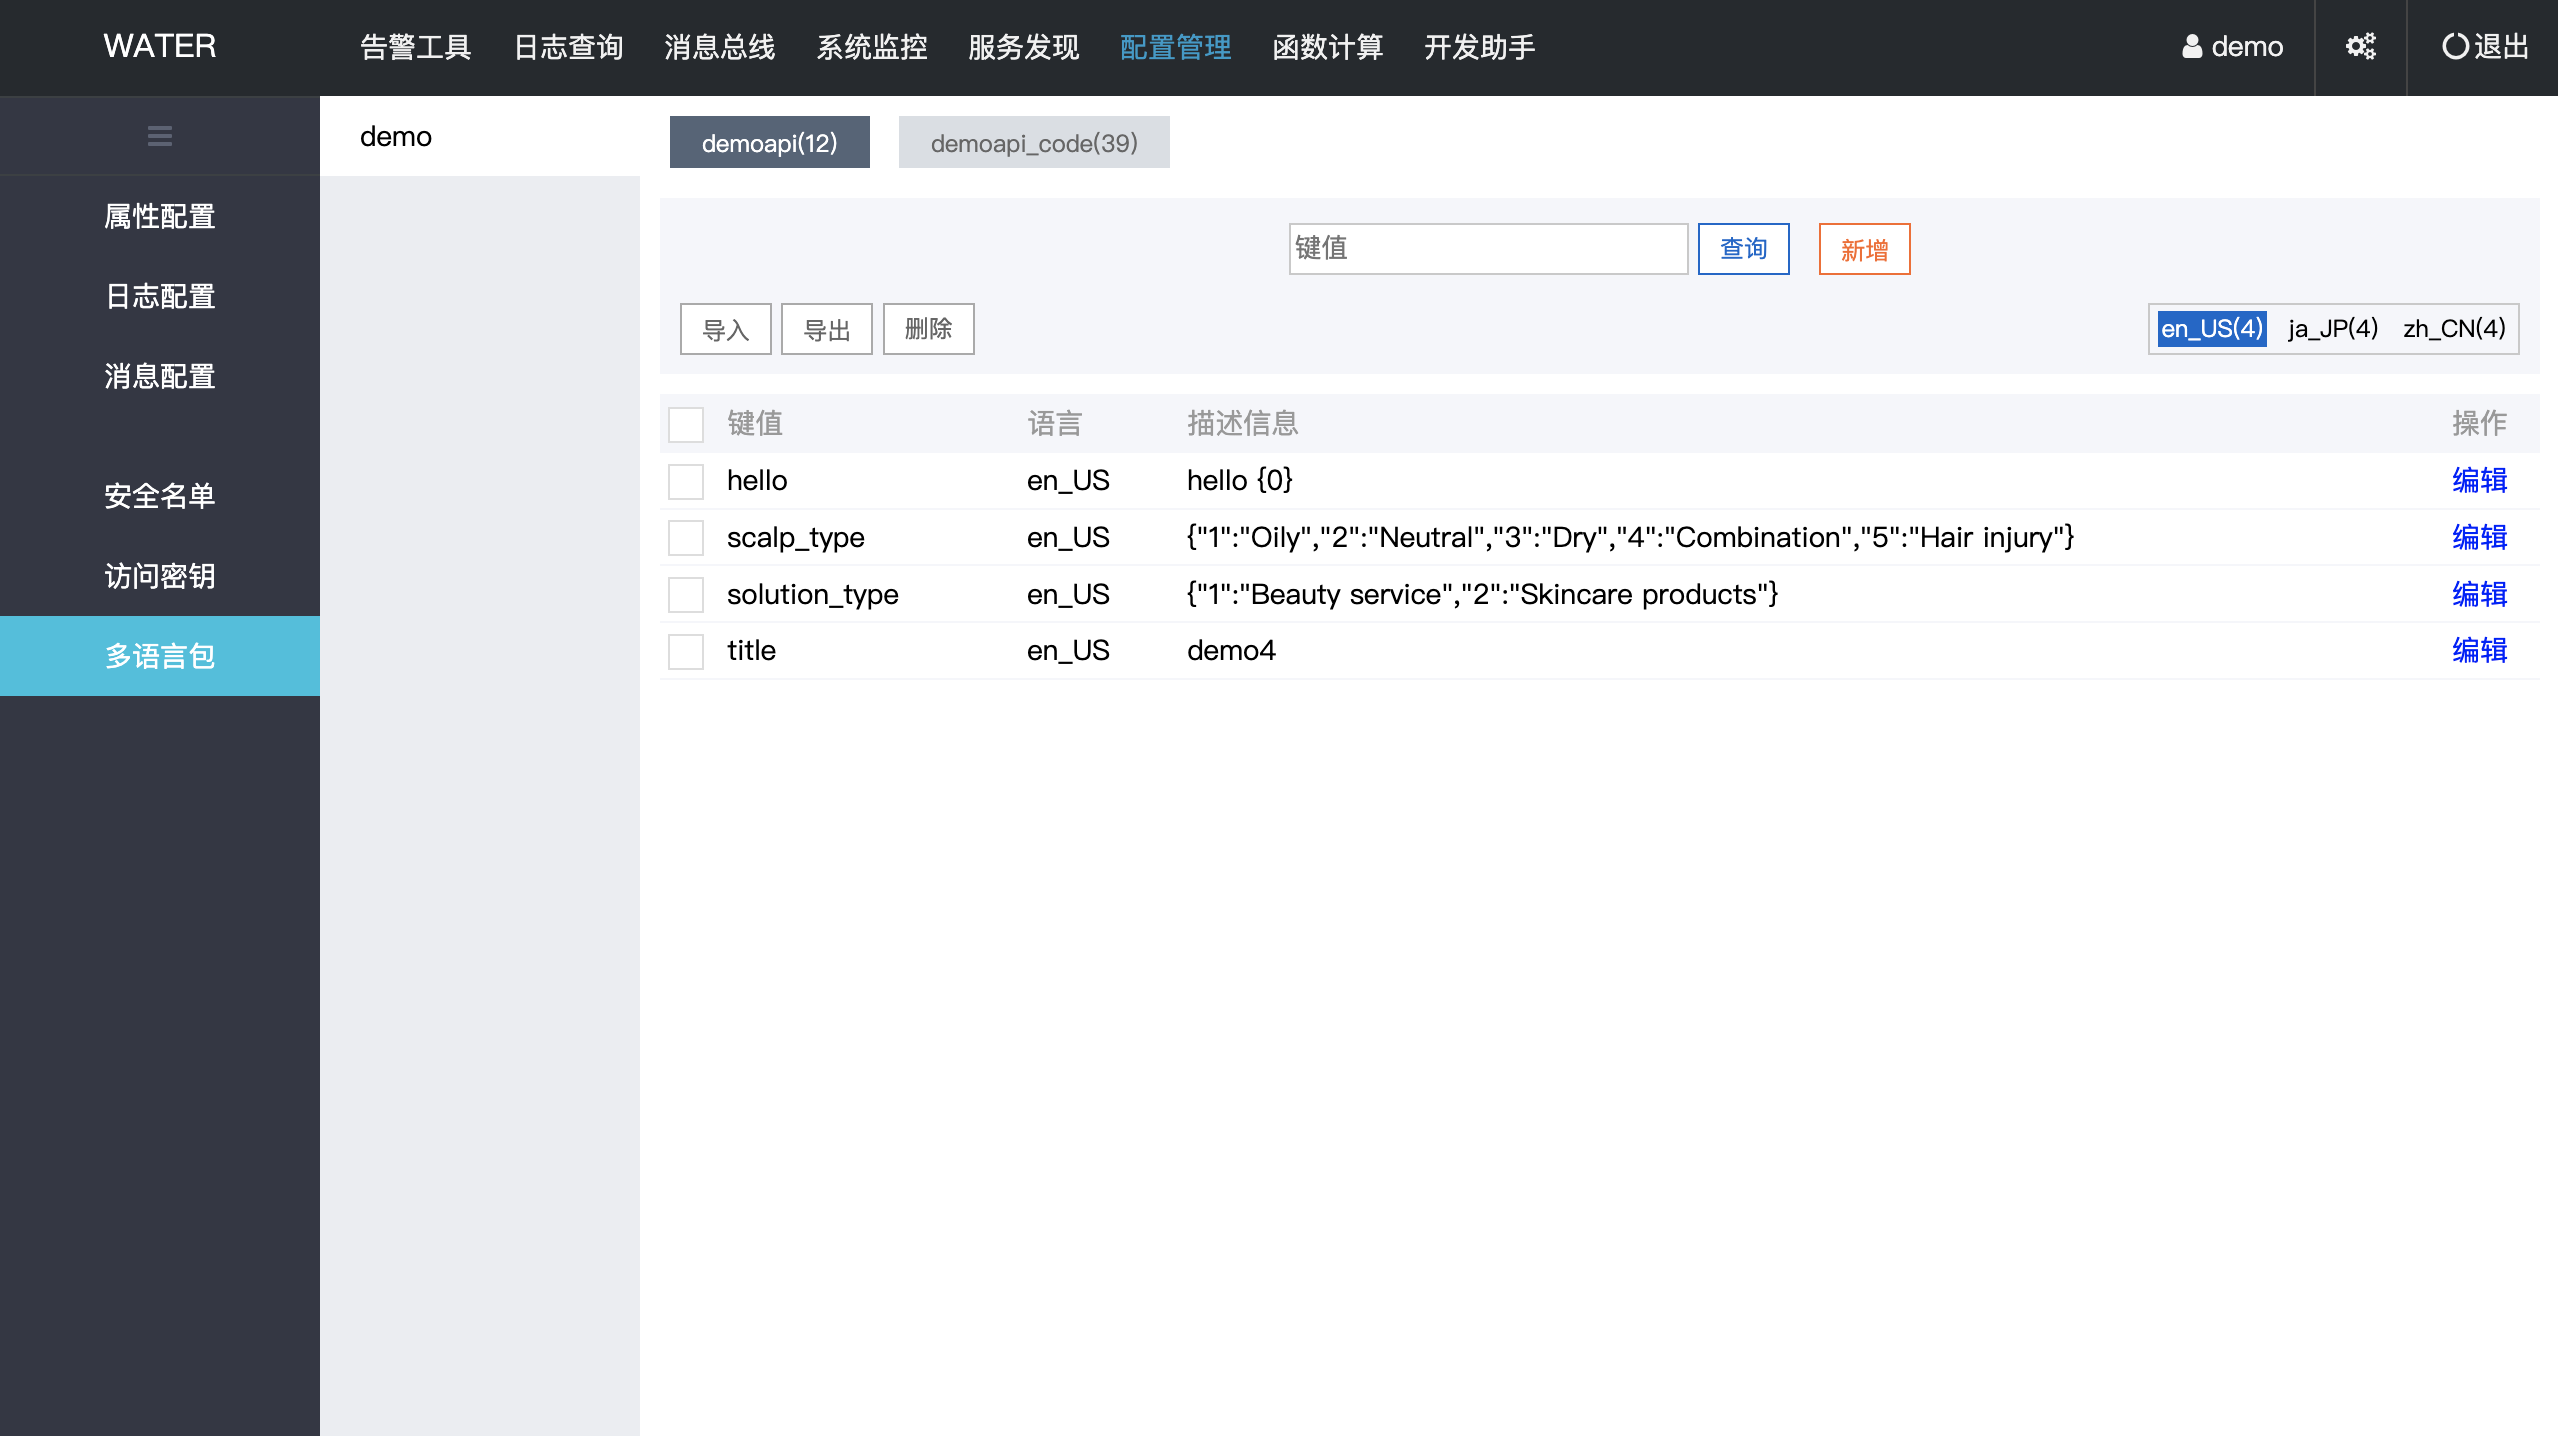Check the box for the title row
Image resolution: width=2558 pixels, height=1436 pixels.
[x=686, y=651]
